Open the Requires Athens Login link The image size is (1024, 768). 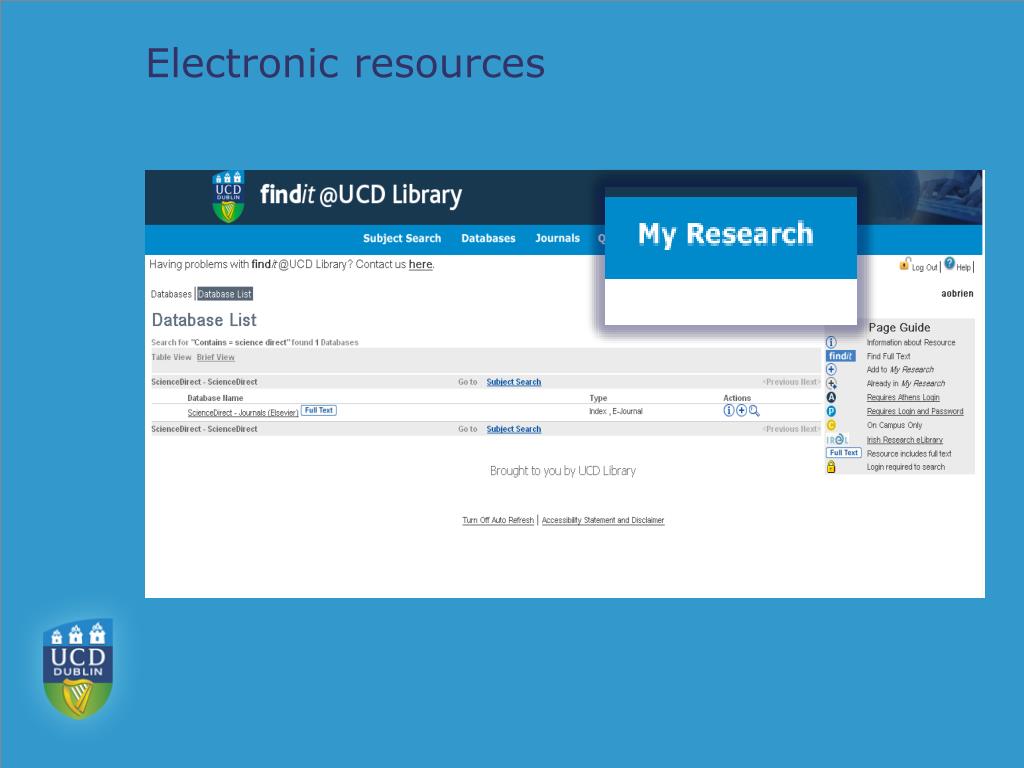[x=903, y=398]
